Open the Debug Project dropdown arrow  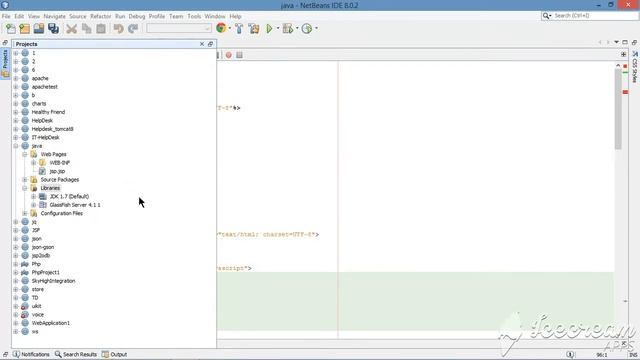[297, 29]
